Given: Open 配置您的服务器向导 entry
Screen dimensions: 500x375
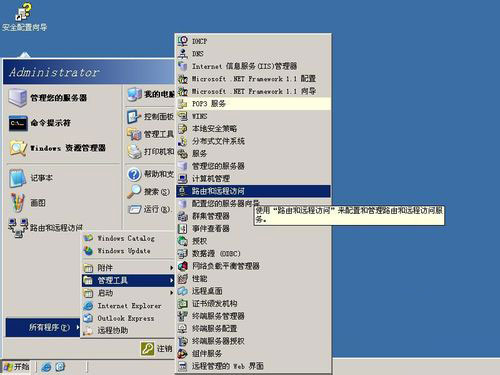Looking at the screenshot, I should tap(253, 203).
